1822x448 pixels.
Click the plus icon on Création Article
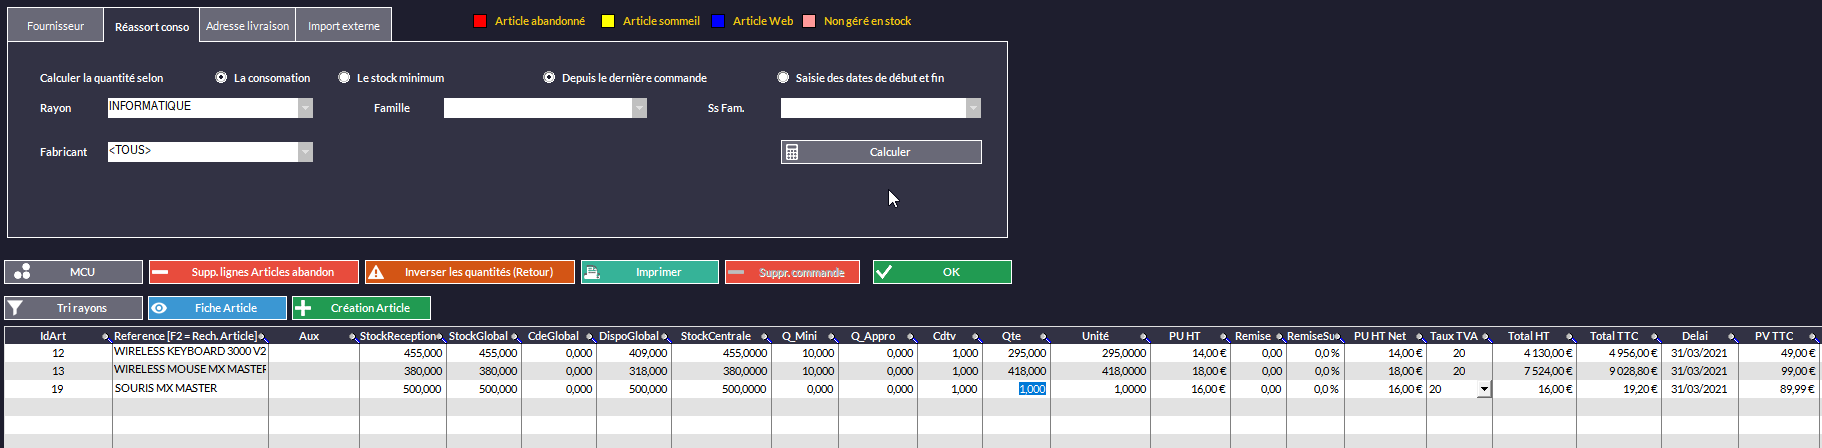(x=304, y=308)
